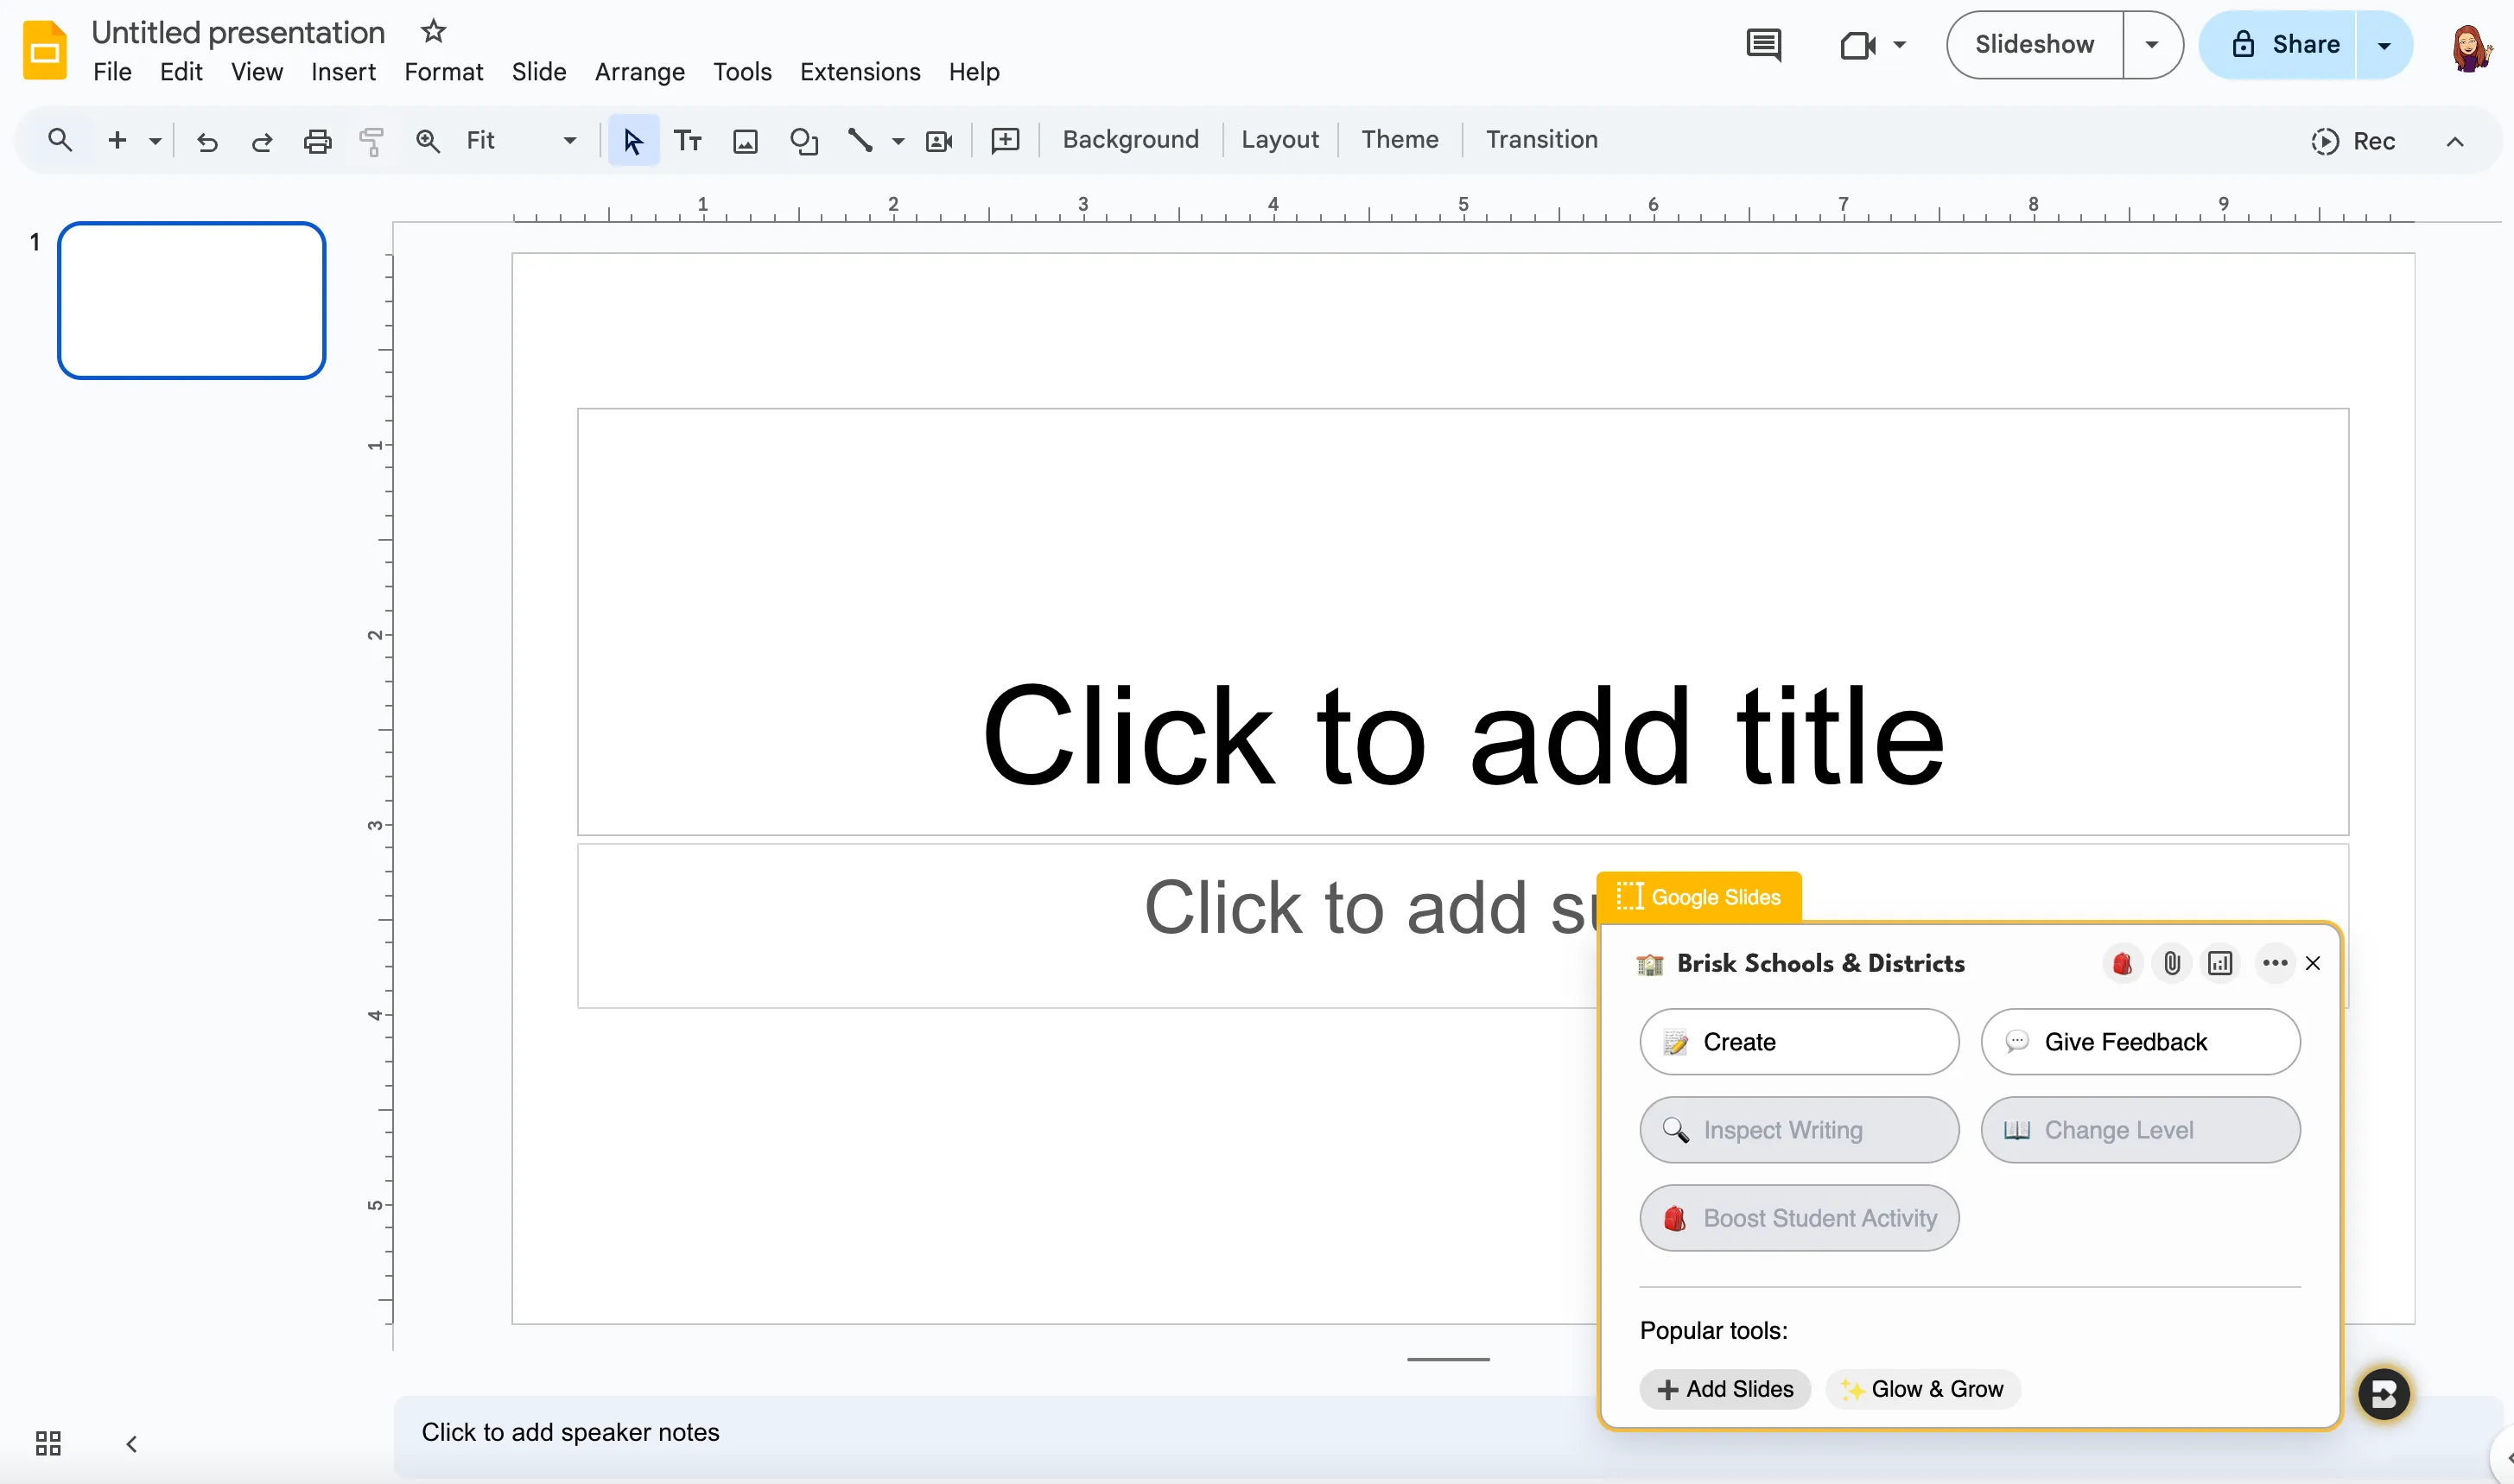Select the Shape tool
This screenshot has width=2514, height=1484.
click(x=803, y=141)
